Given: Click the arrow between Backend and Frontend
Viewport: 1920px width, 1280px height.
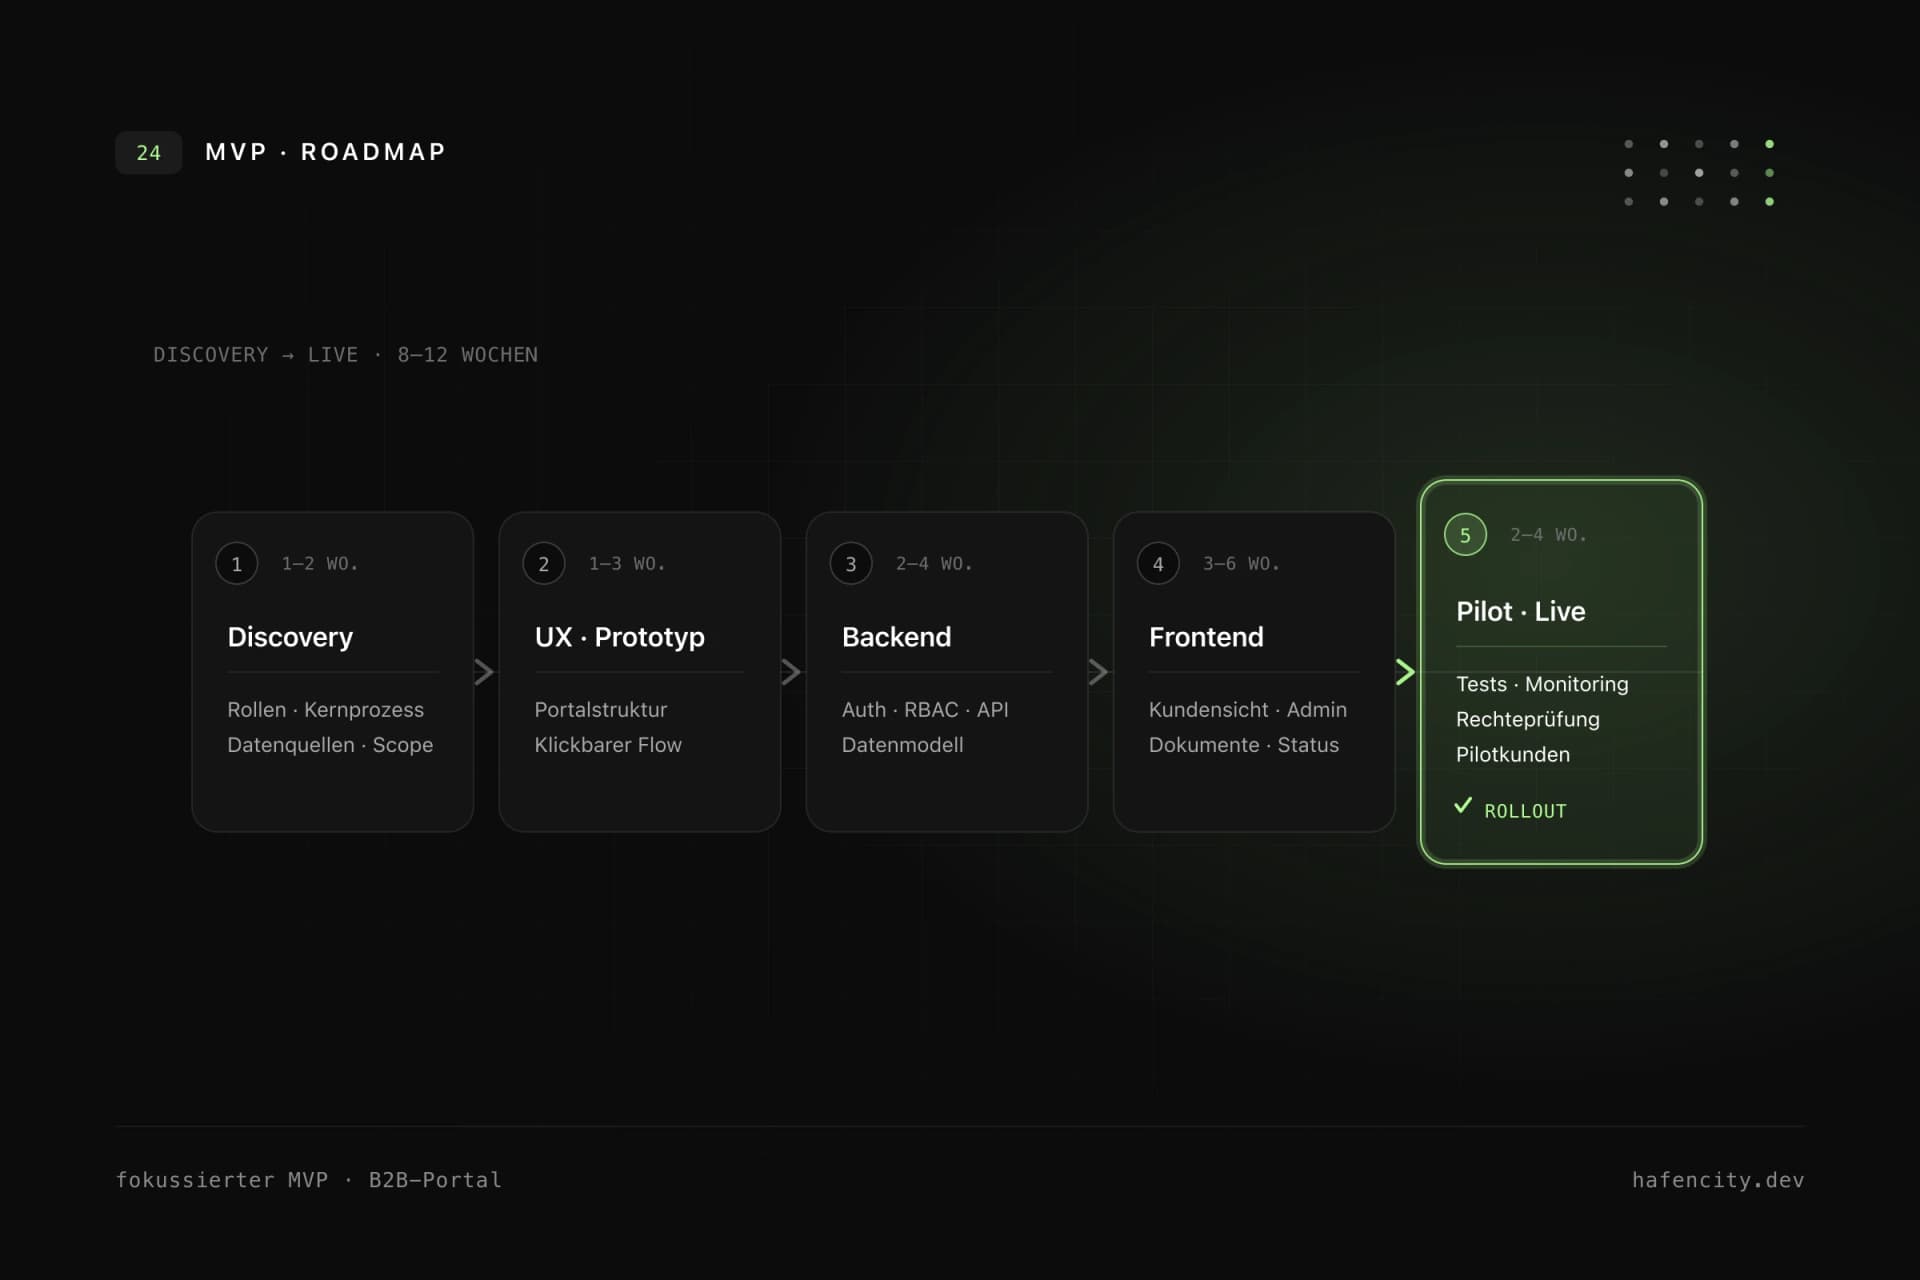Looking at the screenshot, I should [1098, 672].
